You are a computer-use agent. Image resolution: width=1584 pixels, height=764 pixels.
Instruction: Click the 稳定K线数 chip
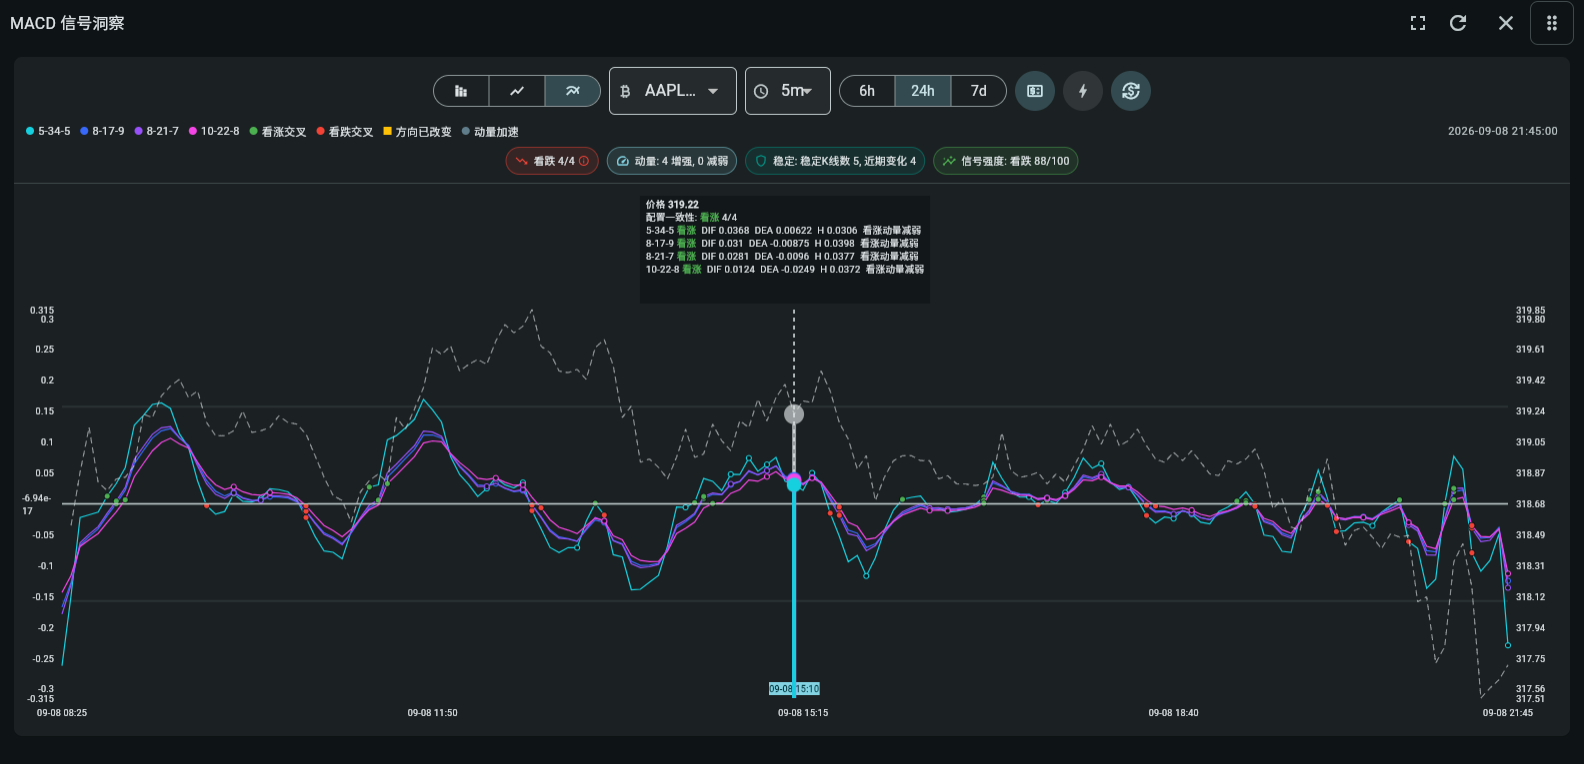(x=835, y=161)
